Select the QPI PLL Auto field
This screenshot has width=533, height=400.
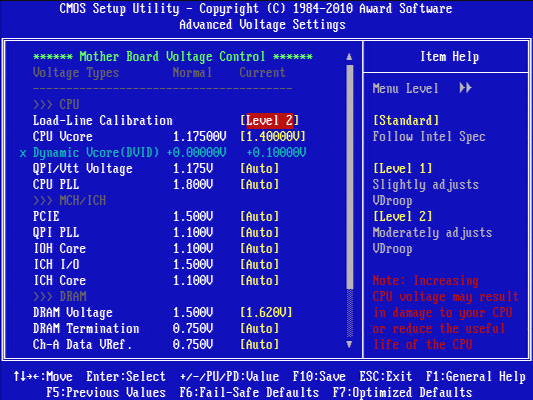coord(259,232)
